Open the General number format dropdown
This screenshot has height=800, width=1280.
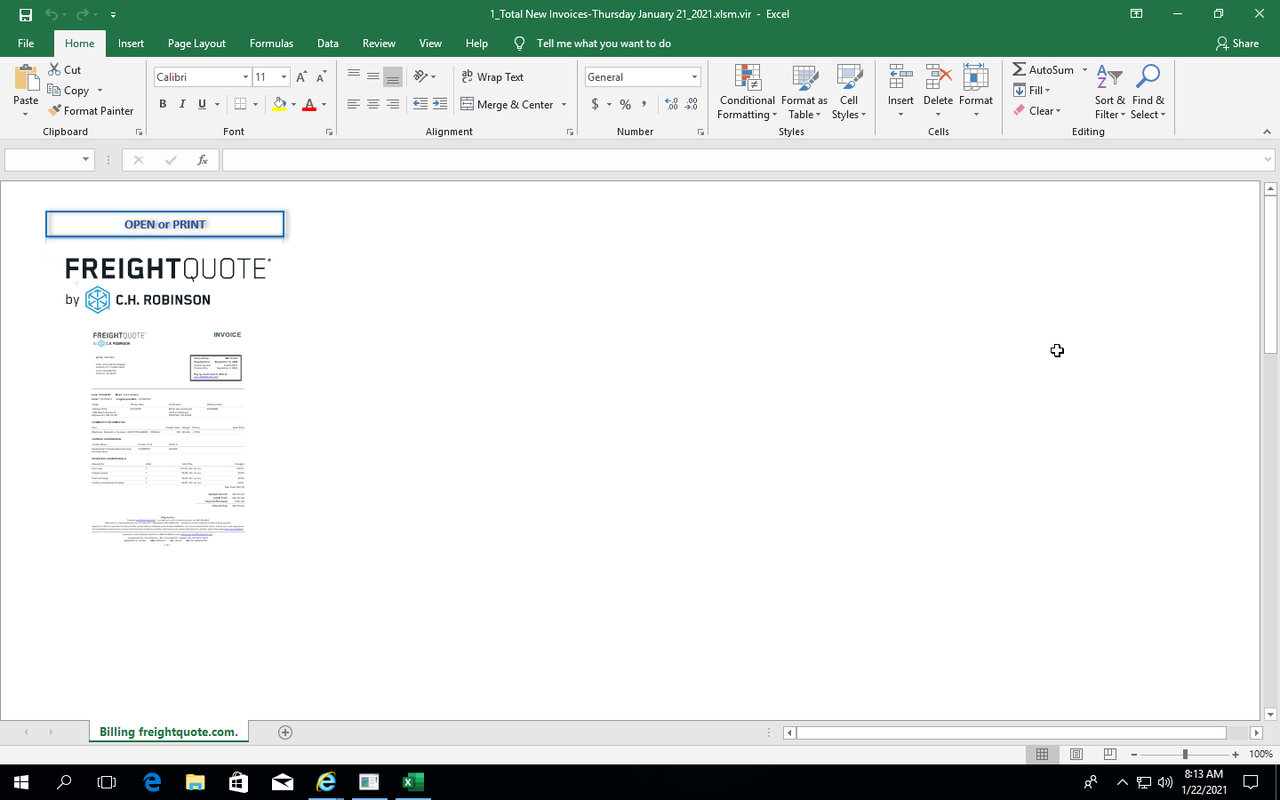click(694, 77)
